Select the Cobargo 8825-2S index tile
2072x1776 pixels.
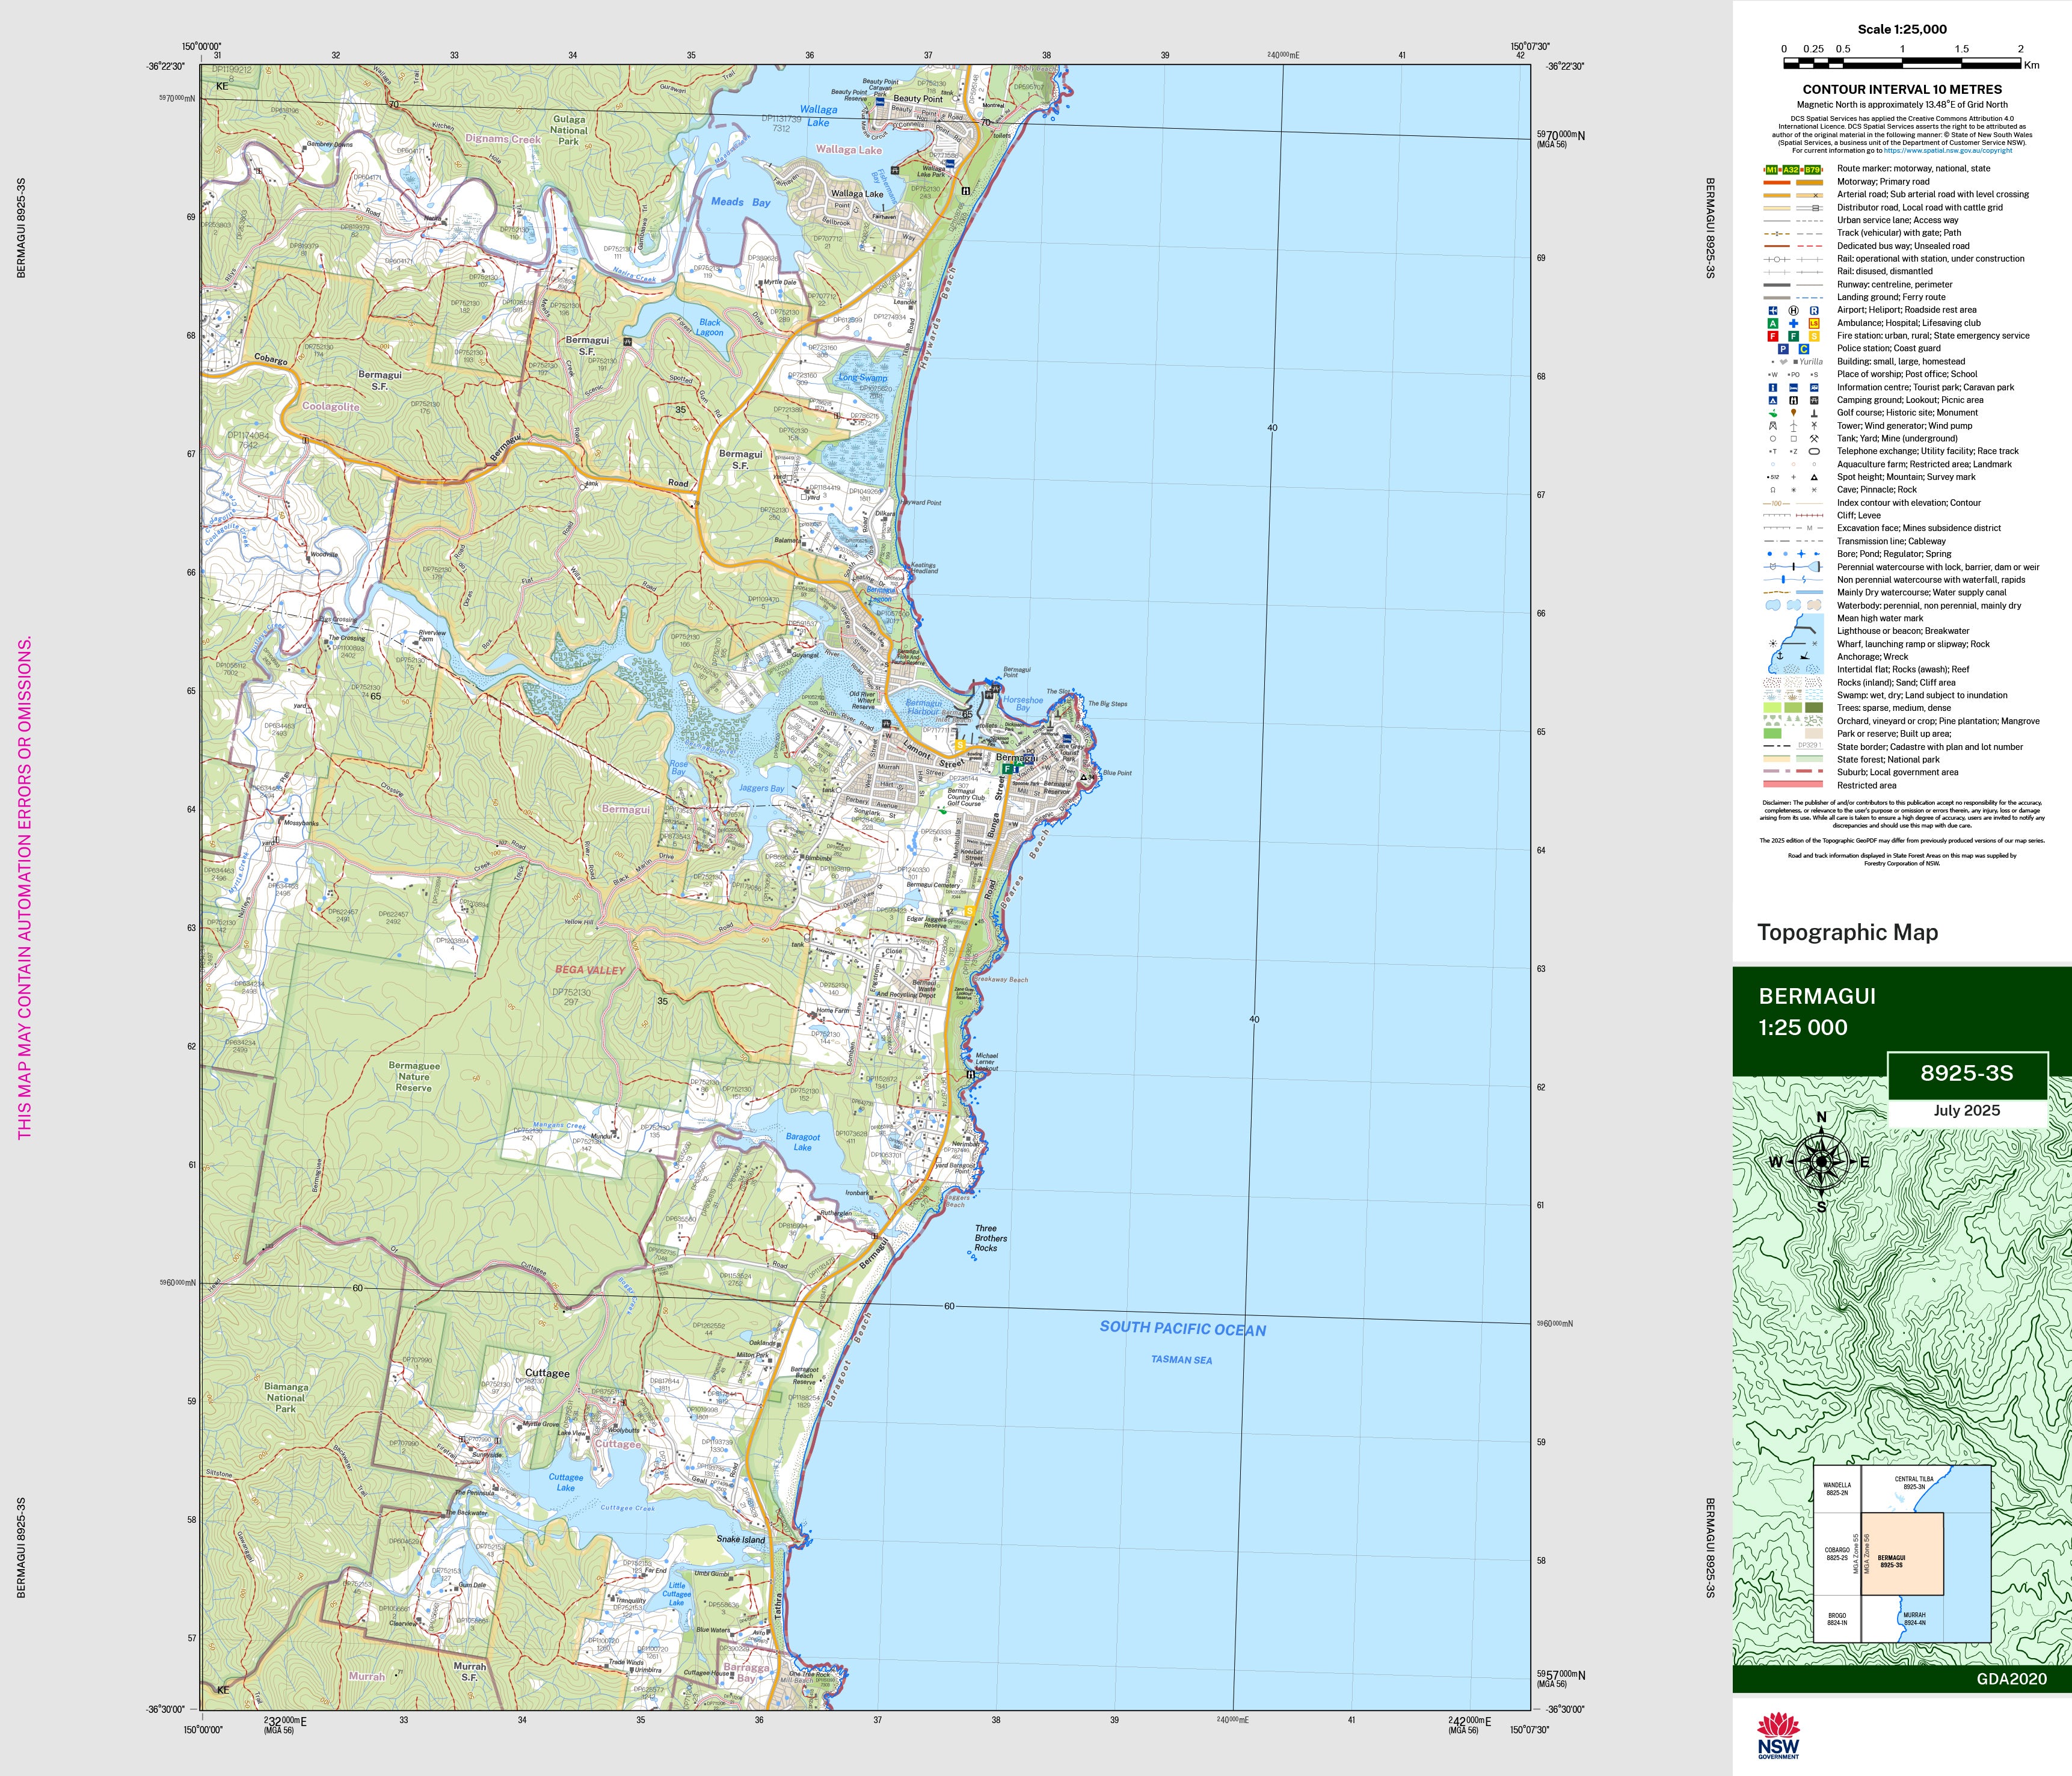[1836, 1554]
